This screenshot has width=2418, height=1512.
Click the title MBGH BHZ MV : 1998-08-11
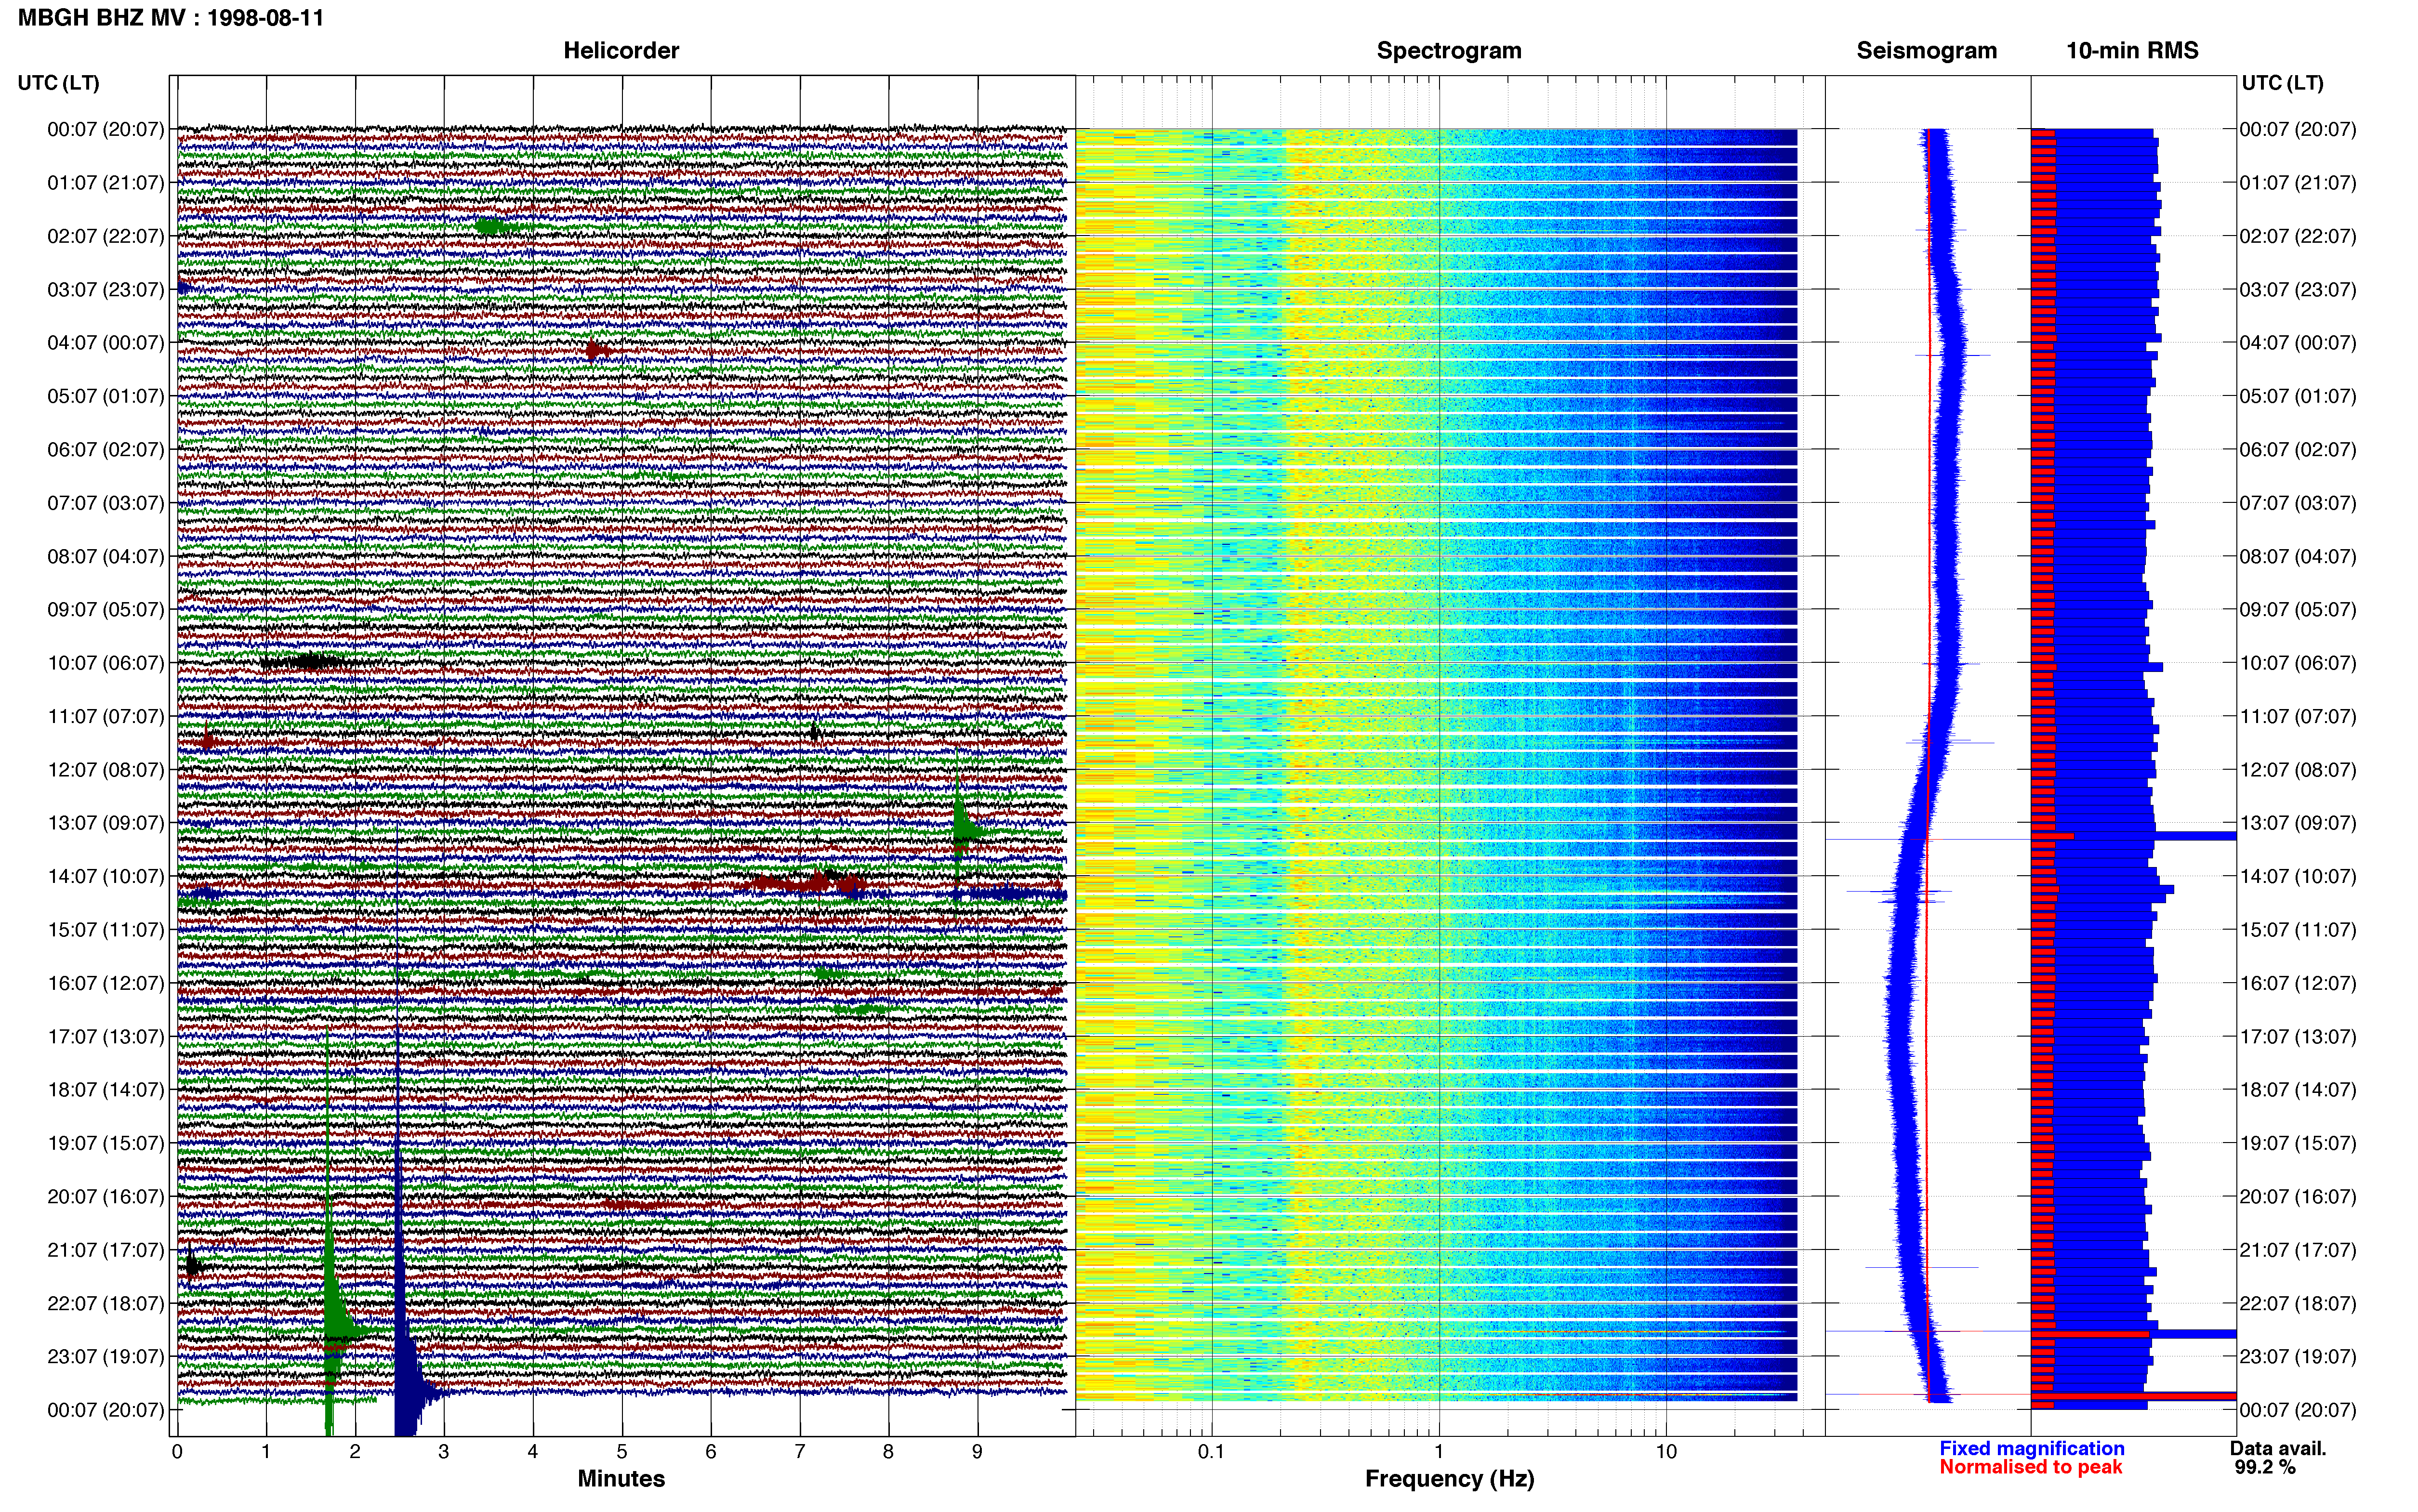171,18
